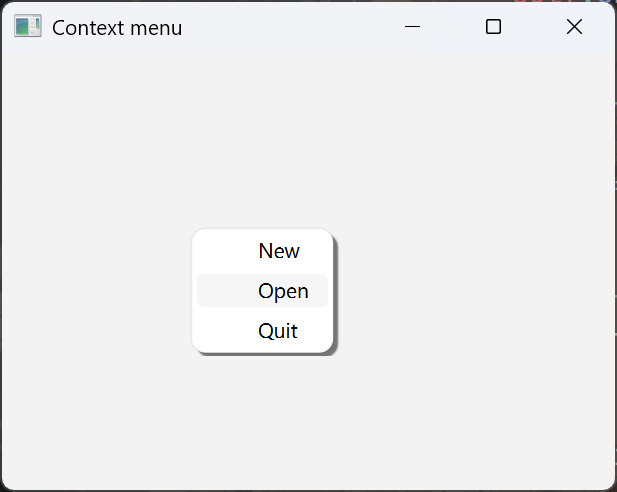Click the blank area below the popup menu

[x=262, y=420]
